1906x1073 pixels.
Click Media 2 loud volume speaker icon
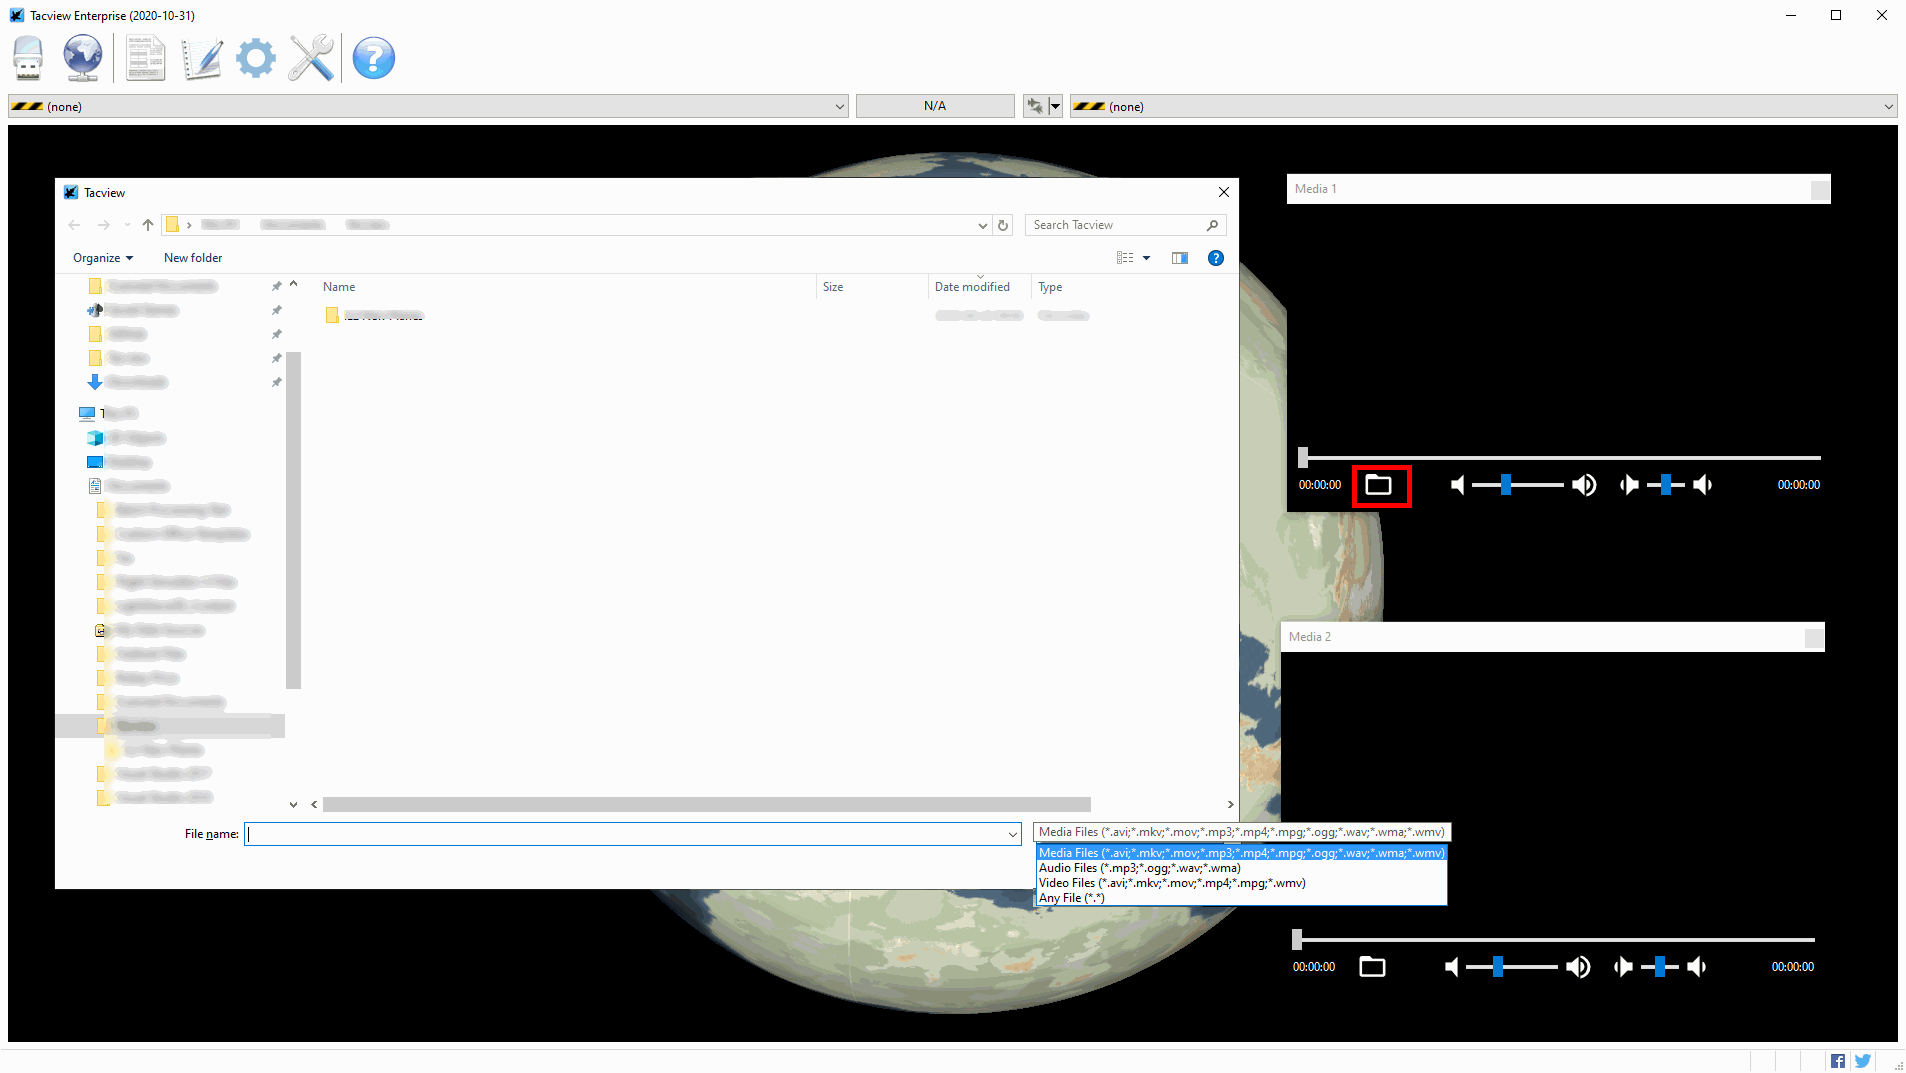pyautogui.click(x=1578, y=967)
